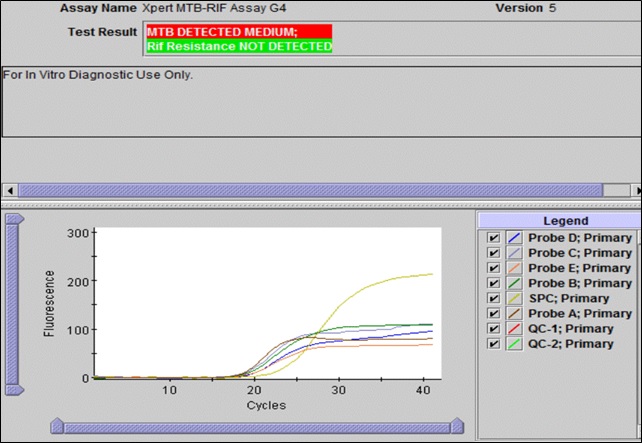The height and width of the screenshot is (443, 642).
Task: Click the Legend panel header
Action: (x=558, y=220)
